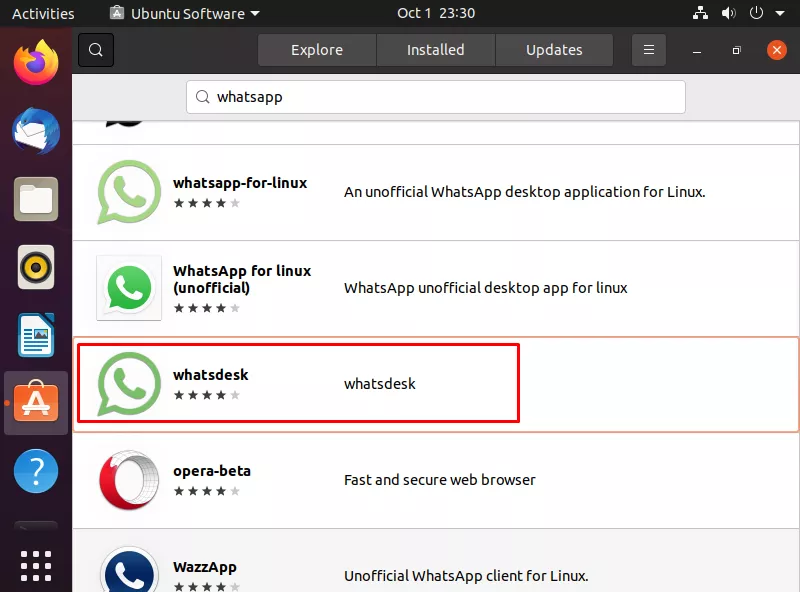Click the WhatsApp for linux (unofficial) icon
800x592 pixels.
pos(129,288)
